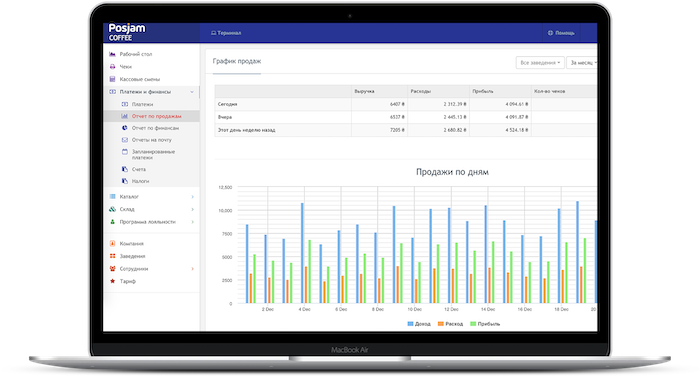This screenshot has width=700, height=376.
Task: Click the Программа лояльности person icon
Action: coord(112,221)
